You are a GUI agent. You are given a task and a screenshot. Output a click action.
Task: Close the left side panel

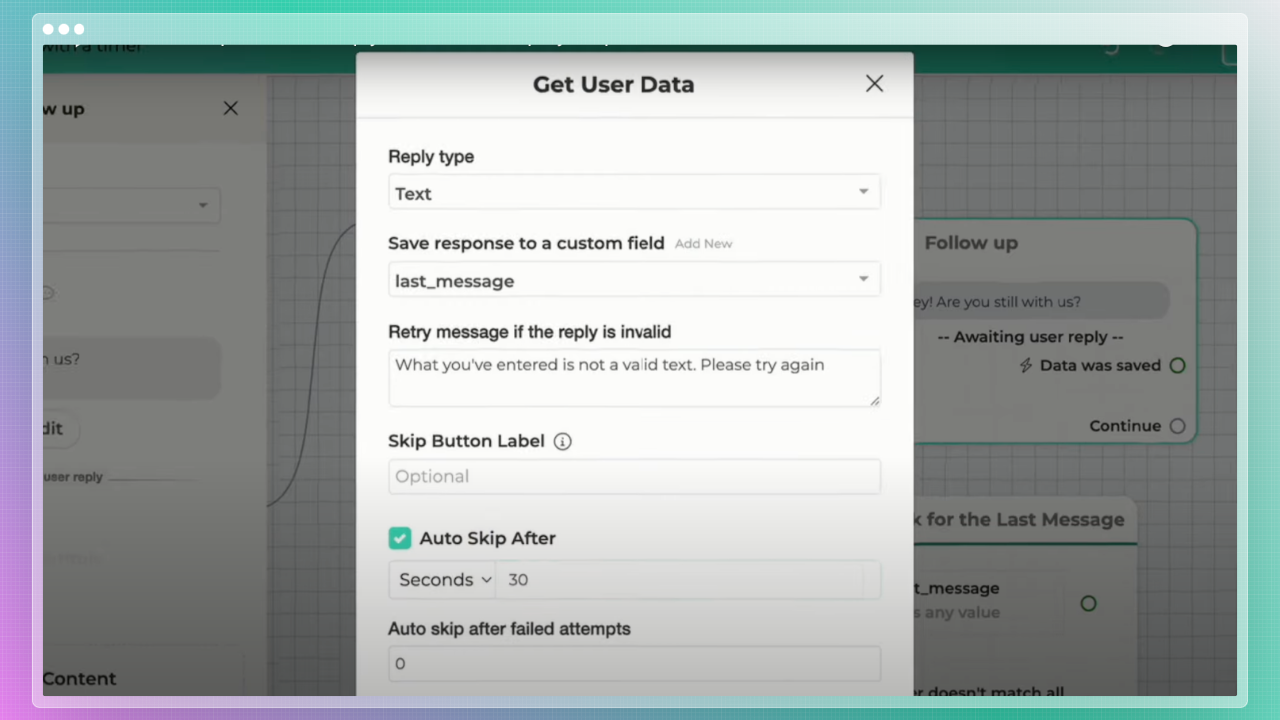click(x=231, y=108)
